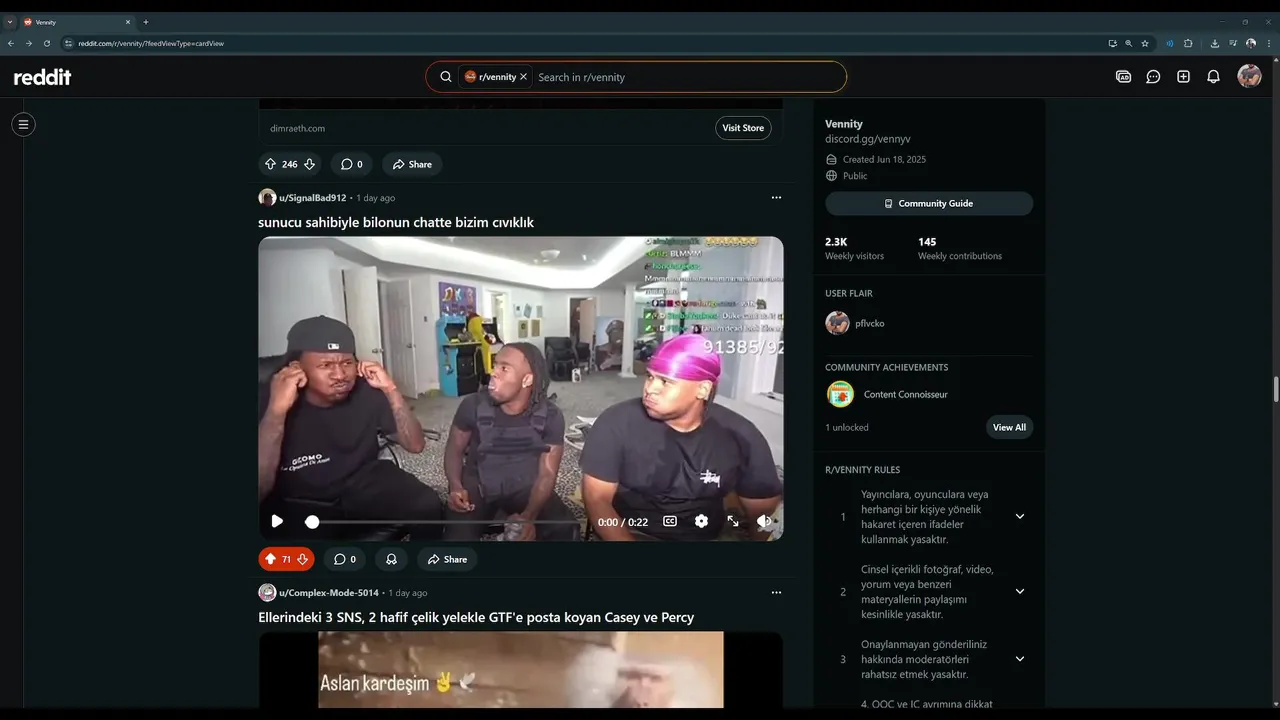Open options menu for SignalBad912's post
This screenshot has height=720, width=1280.
(x=776, y=198)
